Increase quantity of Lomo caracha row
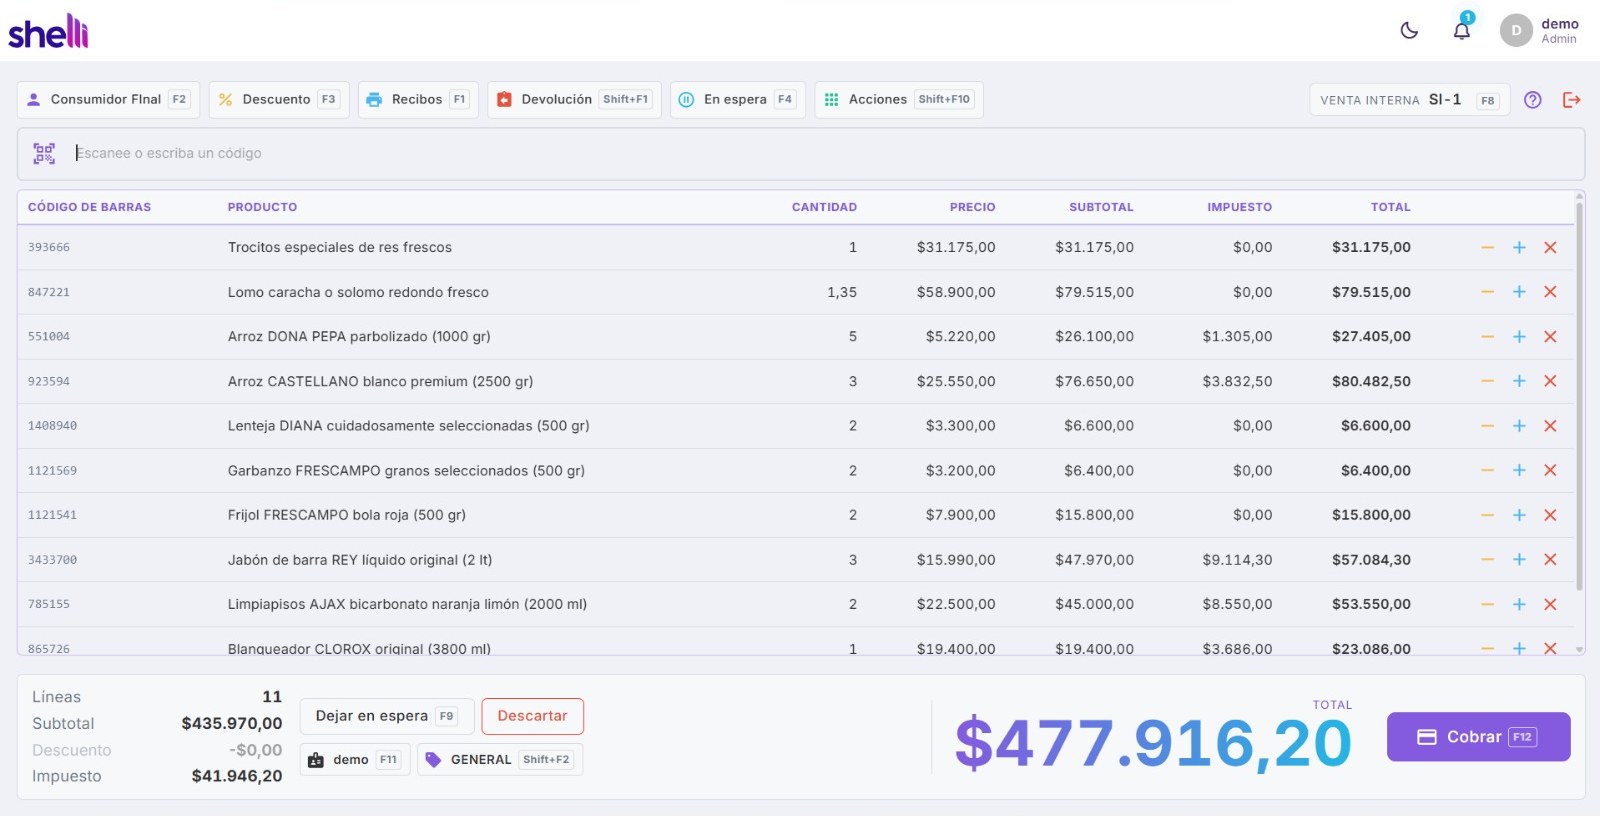Viewport: 1600px width, 816px height. click(1519, 292)
